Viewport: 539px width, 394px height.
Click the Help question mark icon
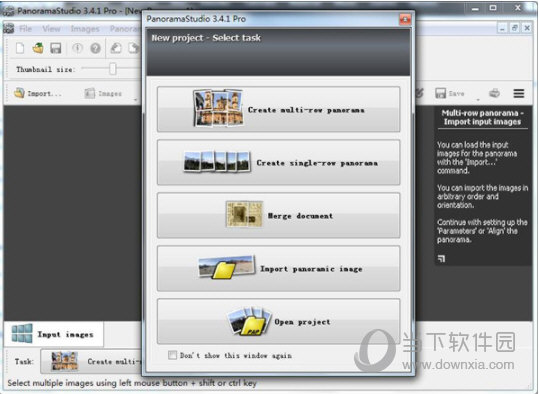click(95, 48)
